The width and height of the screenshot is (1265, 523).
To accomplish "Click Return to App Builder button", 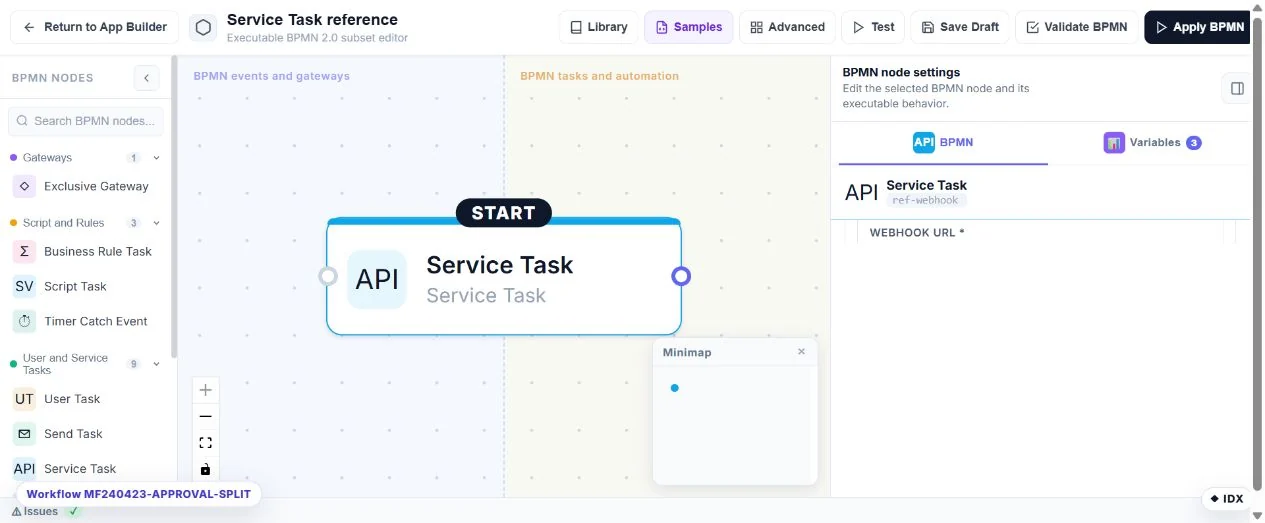I will (x=95, y=27).
